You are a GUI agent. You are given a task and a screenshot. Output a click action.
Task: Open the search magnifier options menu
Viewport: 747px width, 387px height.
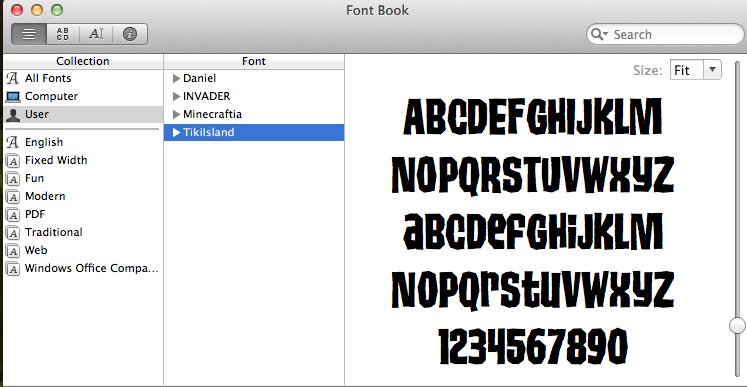pos(599,34)
